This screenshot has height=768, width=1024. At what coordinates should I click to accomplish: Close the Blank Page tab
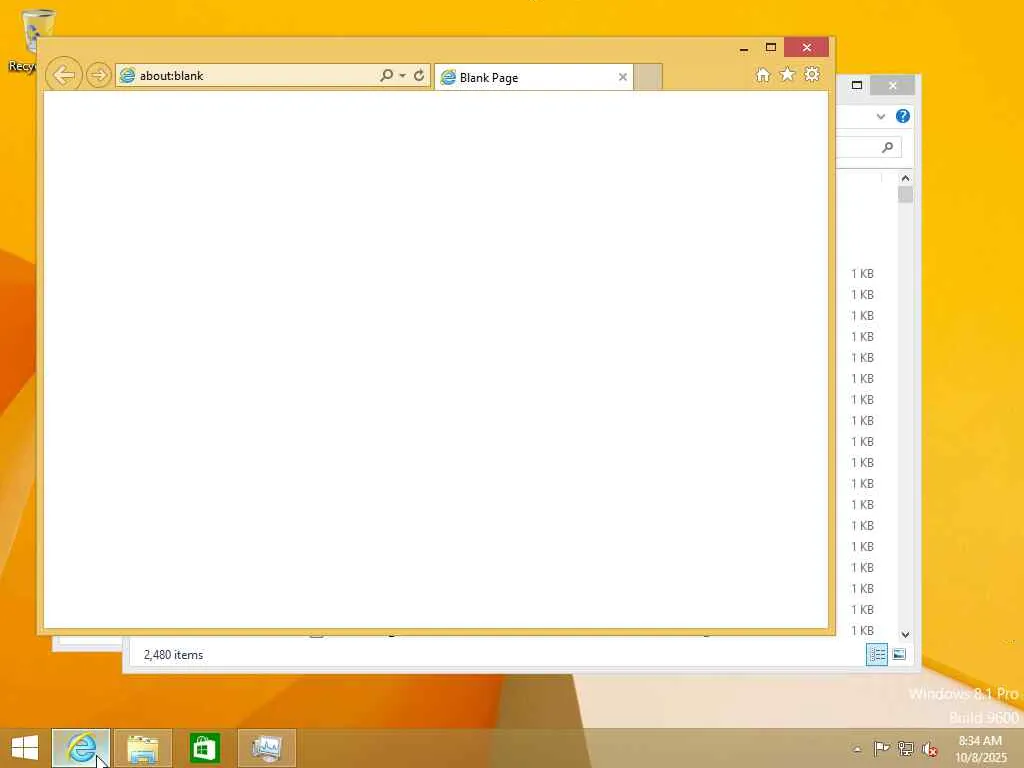(x=623, y=77)
